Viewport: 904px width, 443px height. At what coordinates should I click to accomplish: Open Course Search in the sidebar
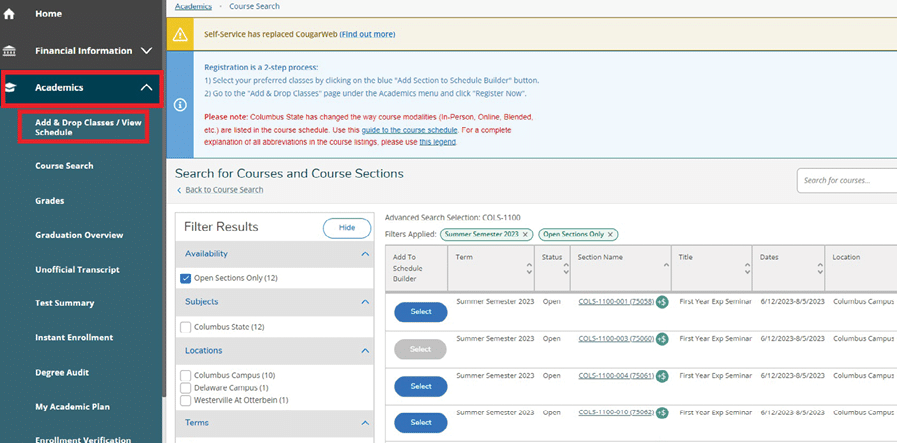(x=64, y=166)
